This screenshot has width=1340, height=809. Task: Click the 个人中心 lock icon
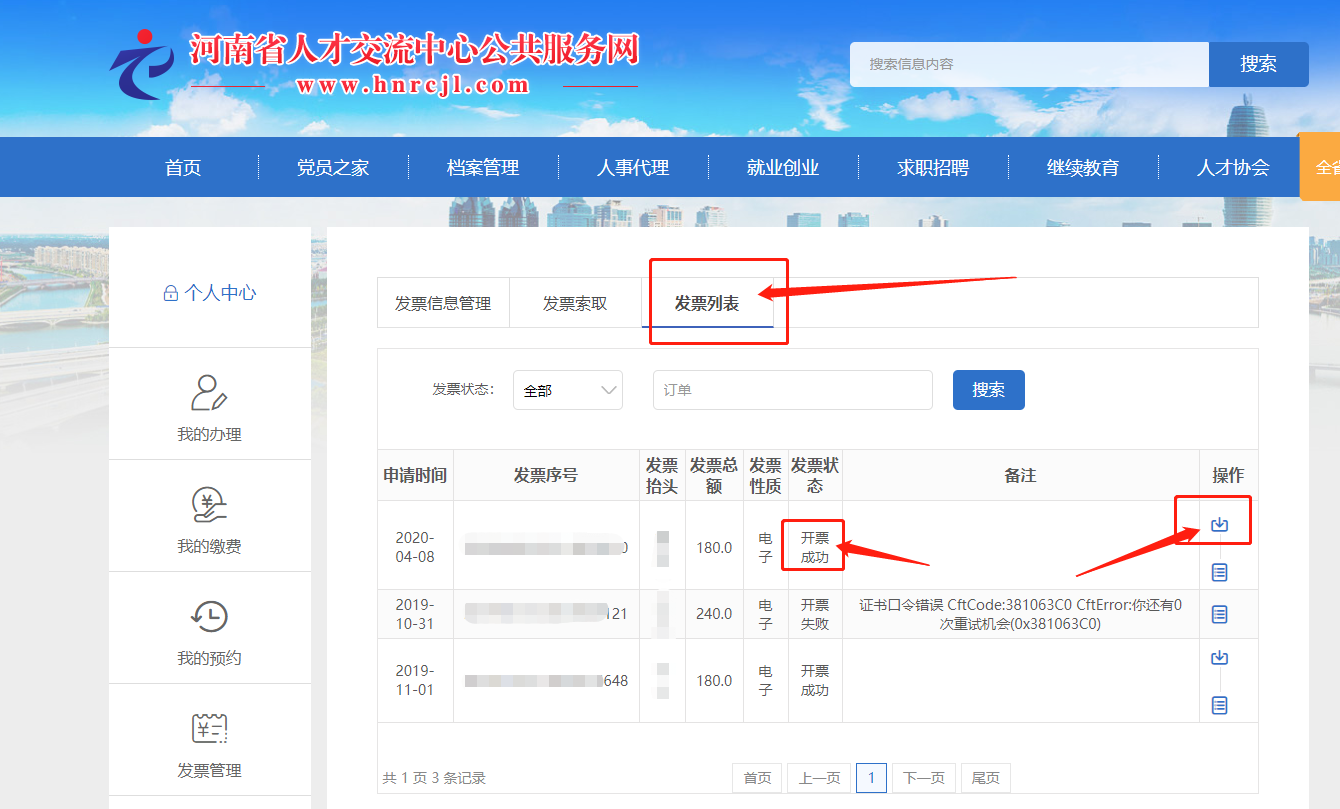[170, 293]
